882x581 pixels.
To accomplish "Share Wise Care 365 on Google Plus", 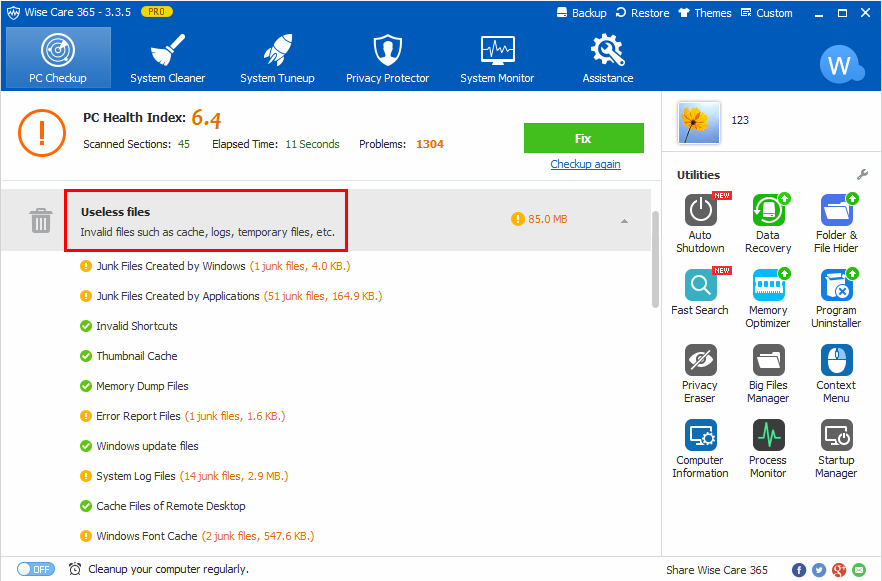I will point(839,570).
